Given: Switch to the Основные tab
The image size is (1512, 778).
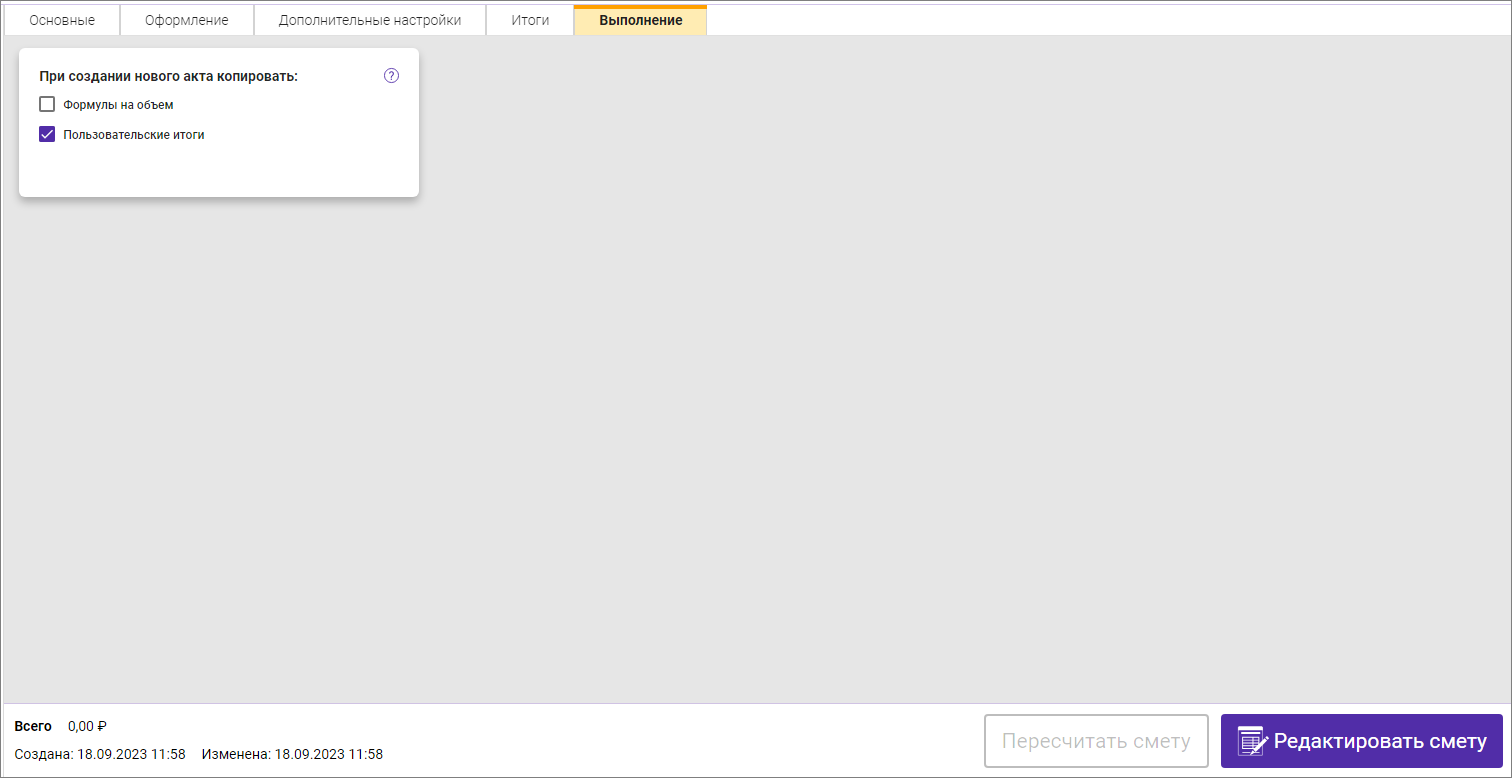Looking at the screenshot, I should (x=62, y=20).
